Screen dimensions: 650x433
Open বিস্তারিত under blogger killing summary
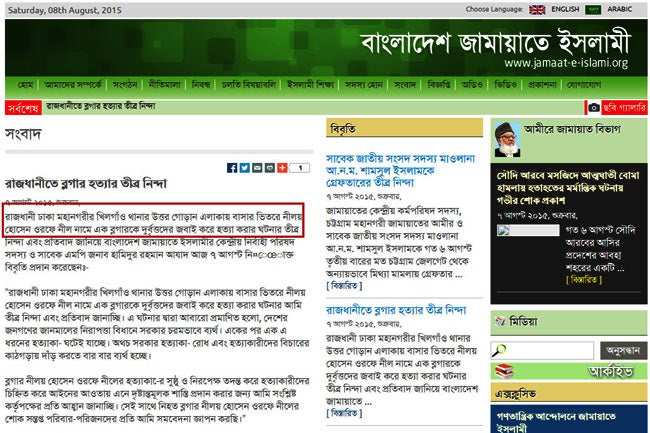(344, 413)
